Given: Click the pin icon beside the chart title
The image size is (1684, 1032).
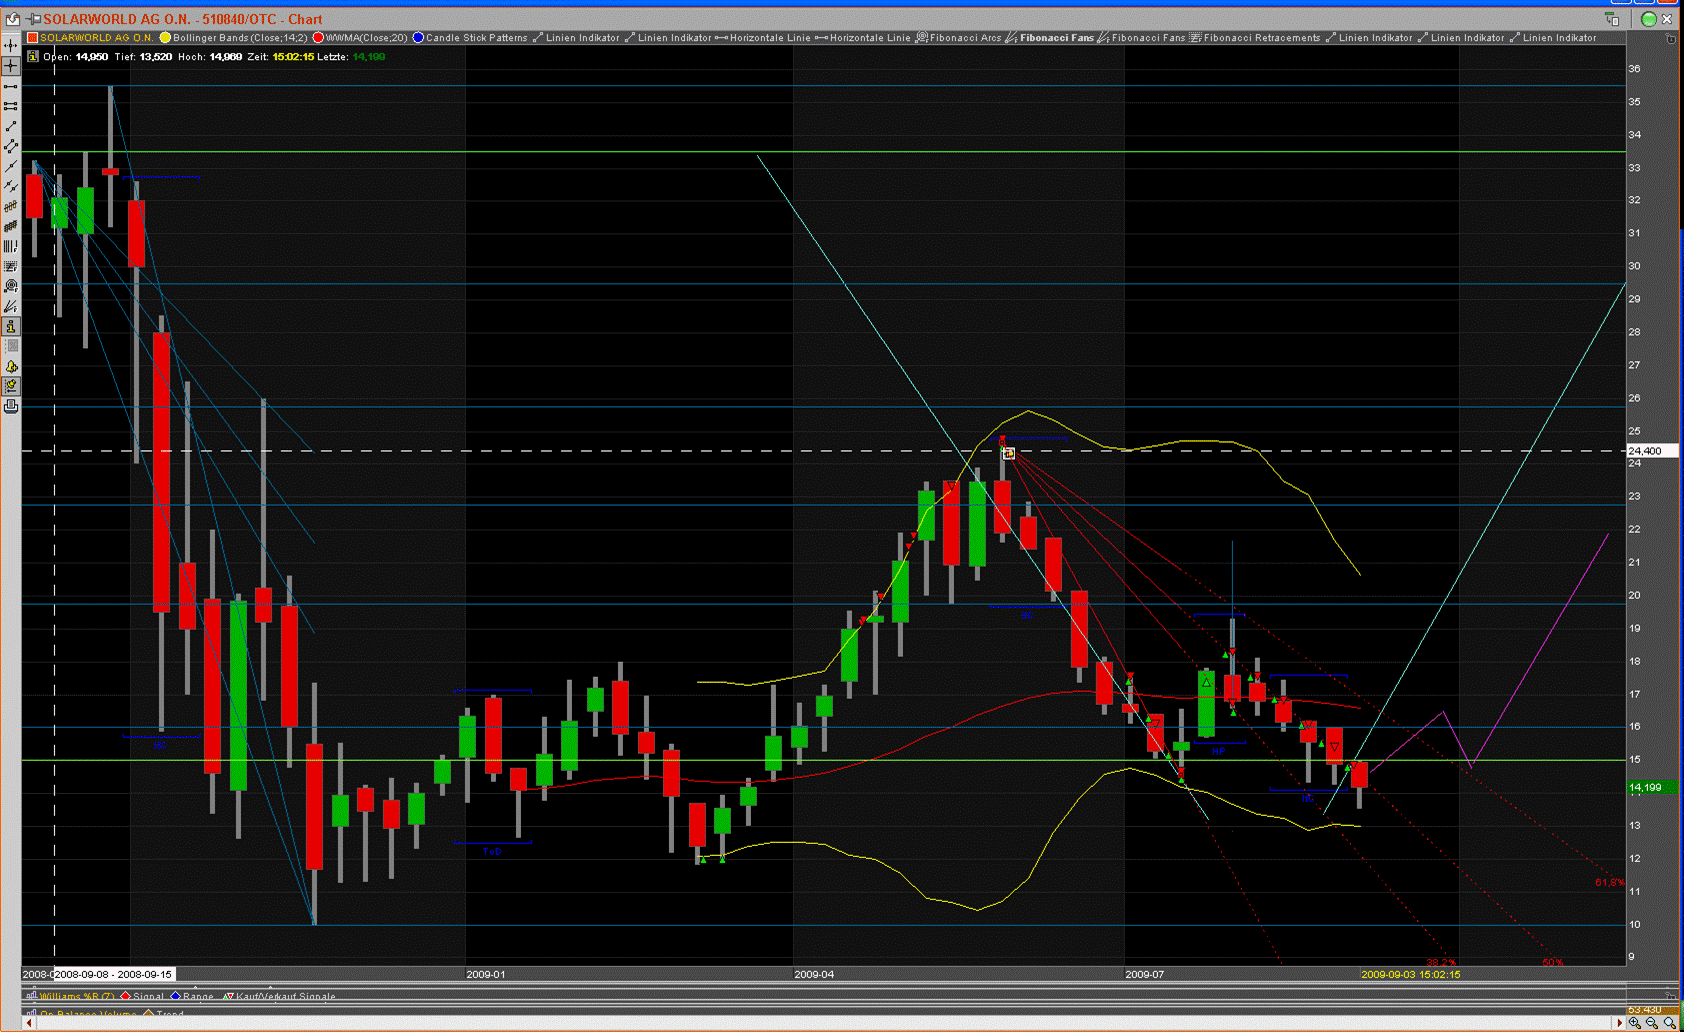Looking at the screenshot, I should (x=34, y=19).
